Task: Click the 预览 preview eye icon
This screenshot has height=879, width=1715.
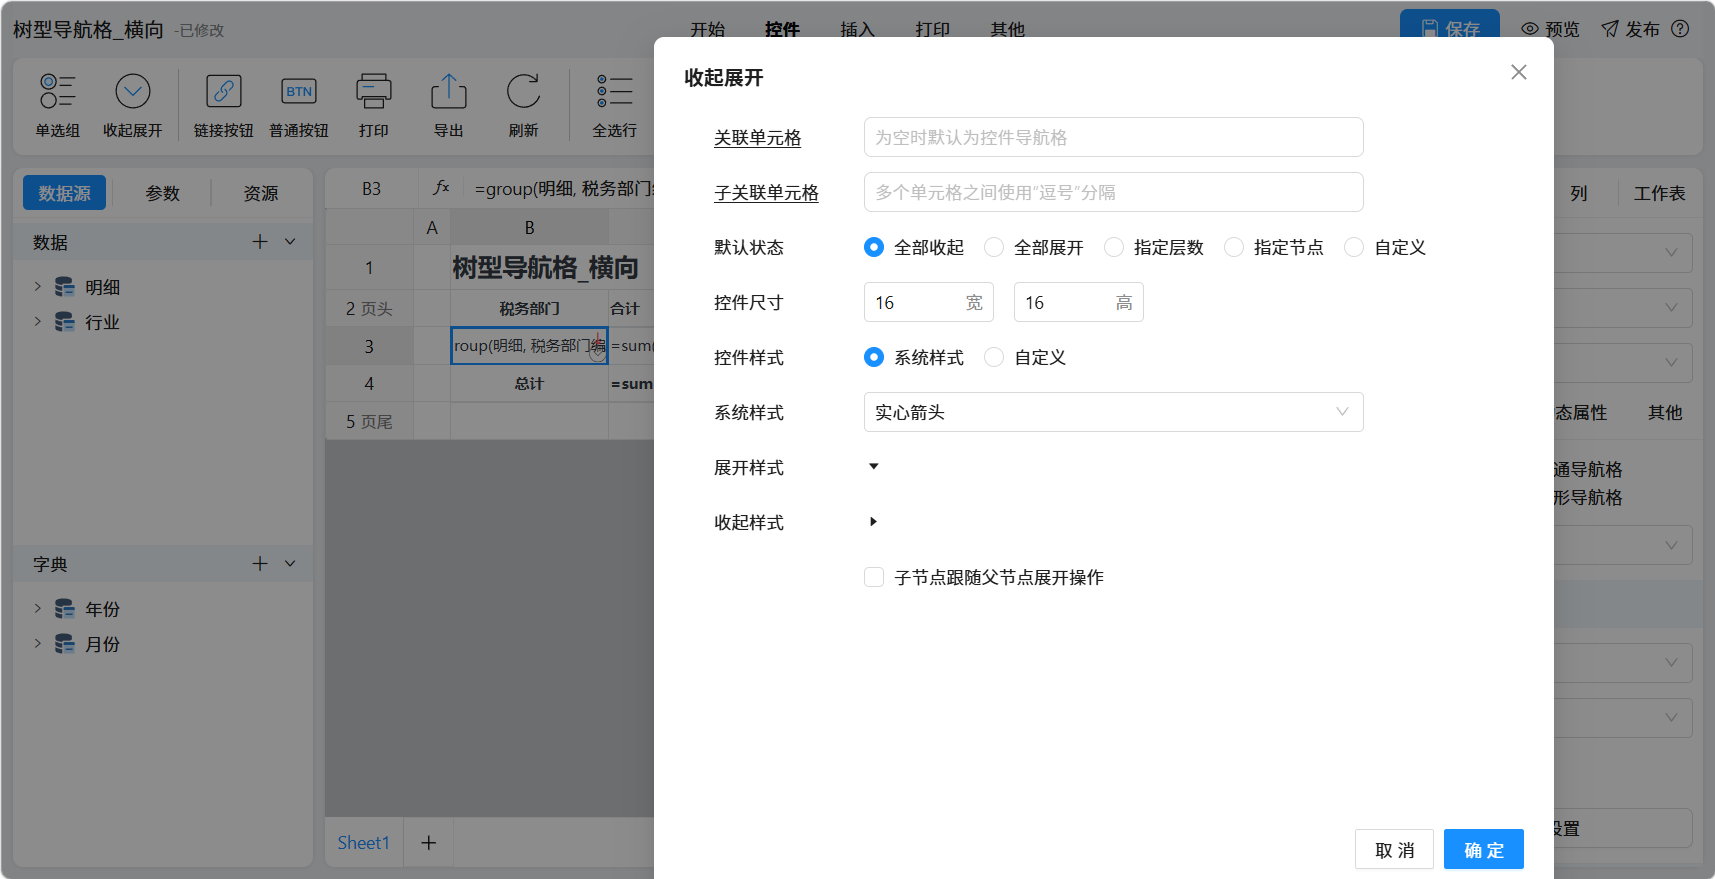Action: pyautogui.click(x=1529, y=29)
